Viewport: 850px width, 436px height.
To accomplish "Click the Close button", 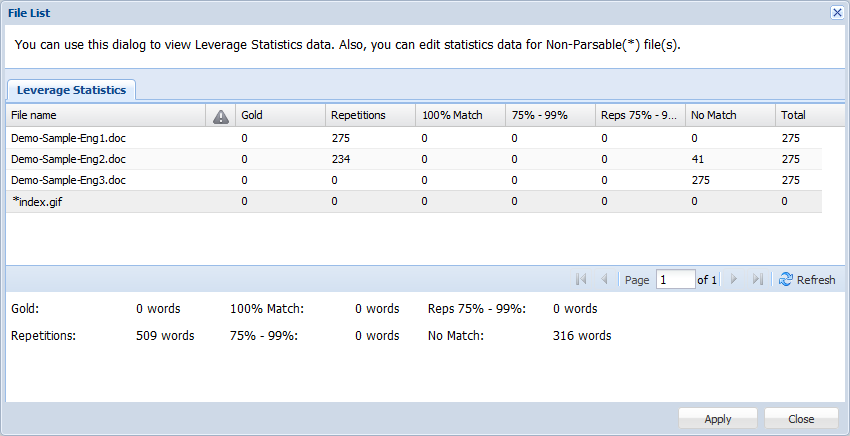I will pos(800,419).
